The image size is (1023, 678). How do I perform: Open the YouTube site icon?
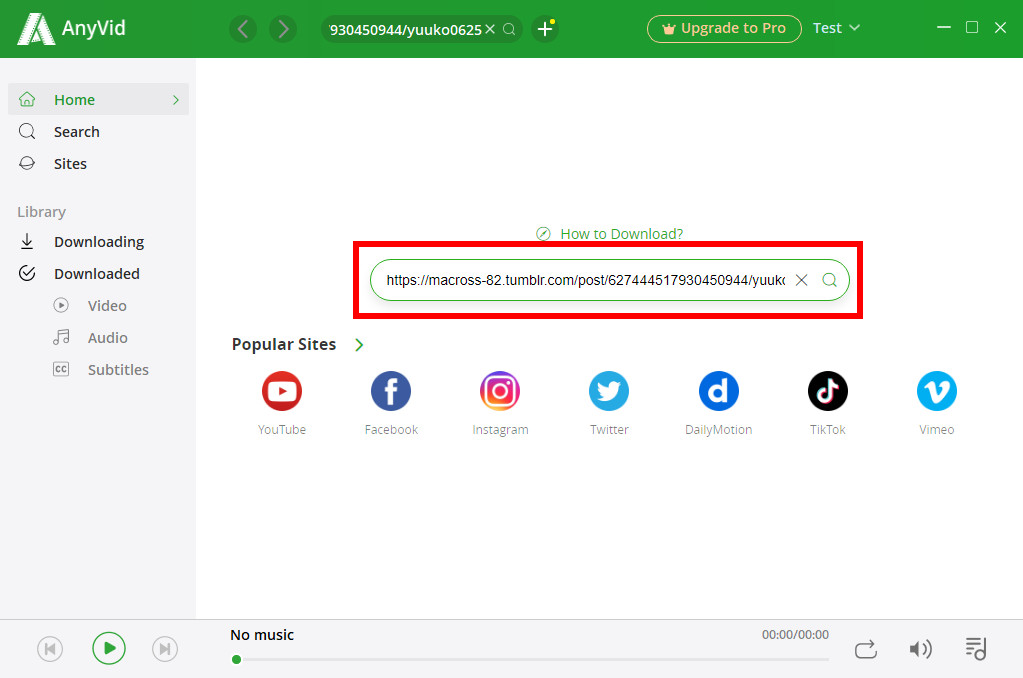pos(282,391)
